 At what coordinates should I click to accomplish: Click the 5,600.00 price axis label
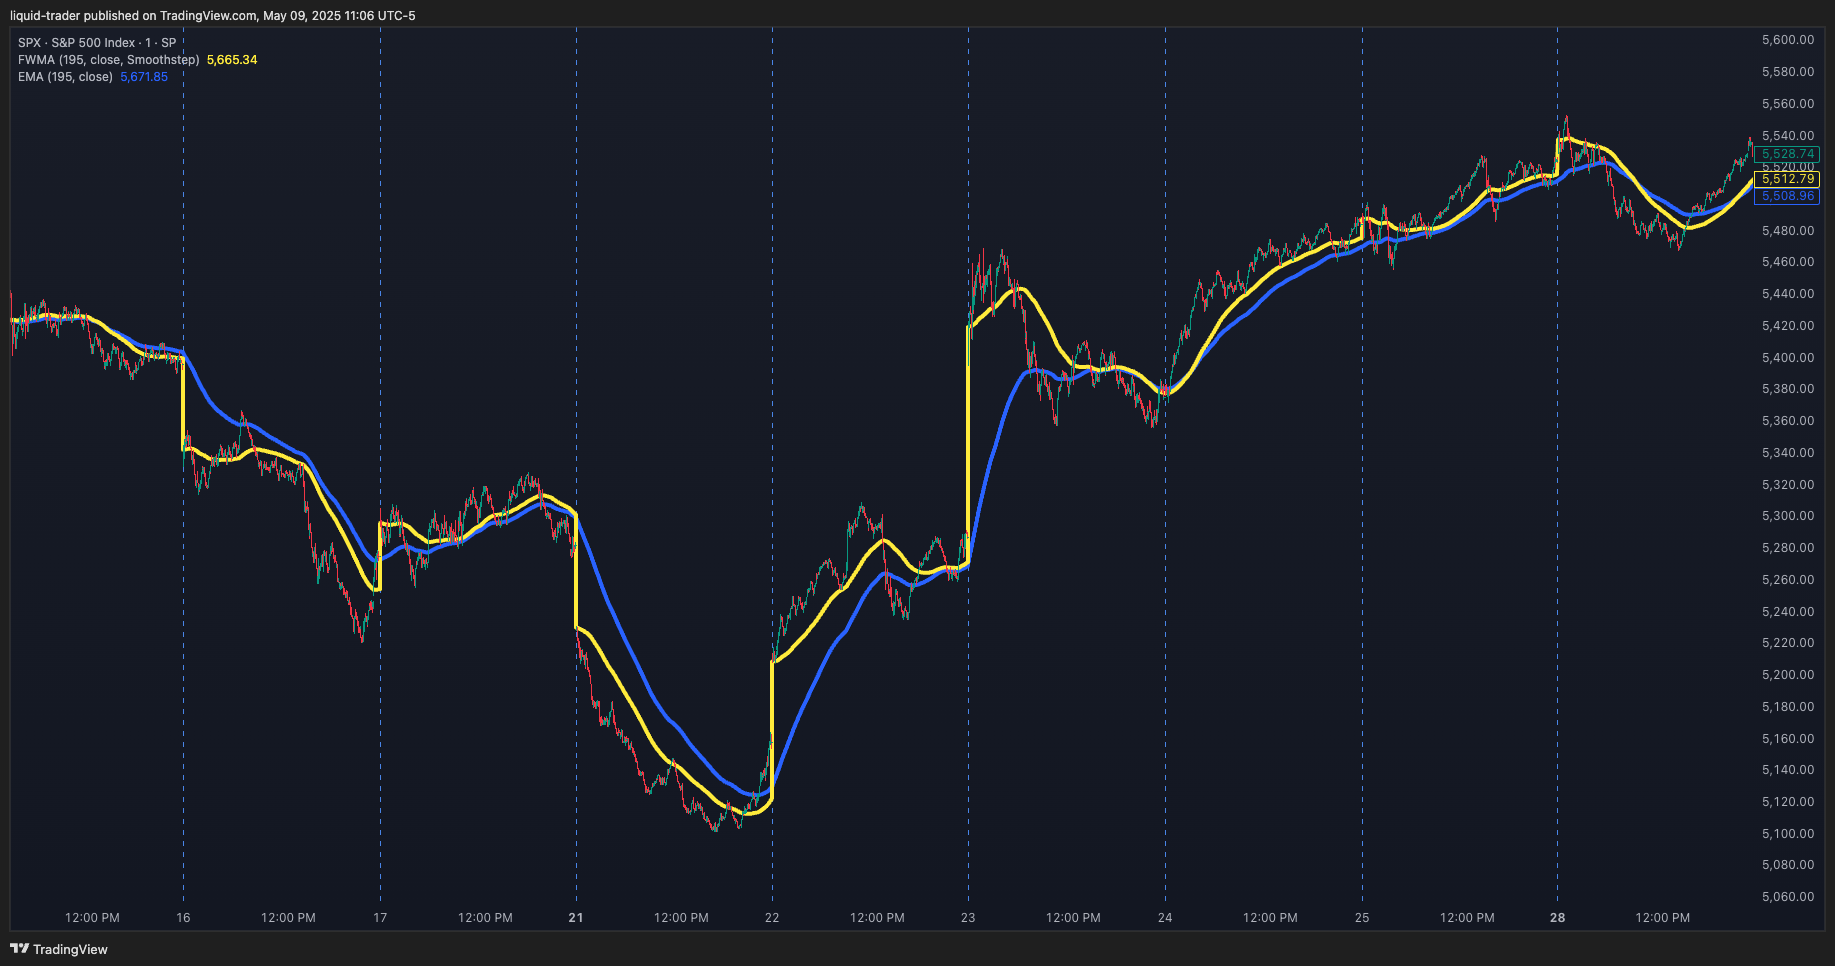(1788, 40)
